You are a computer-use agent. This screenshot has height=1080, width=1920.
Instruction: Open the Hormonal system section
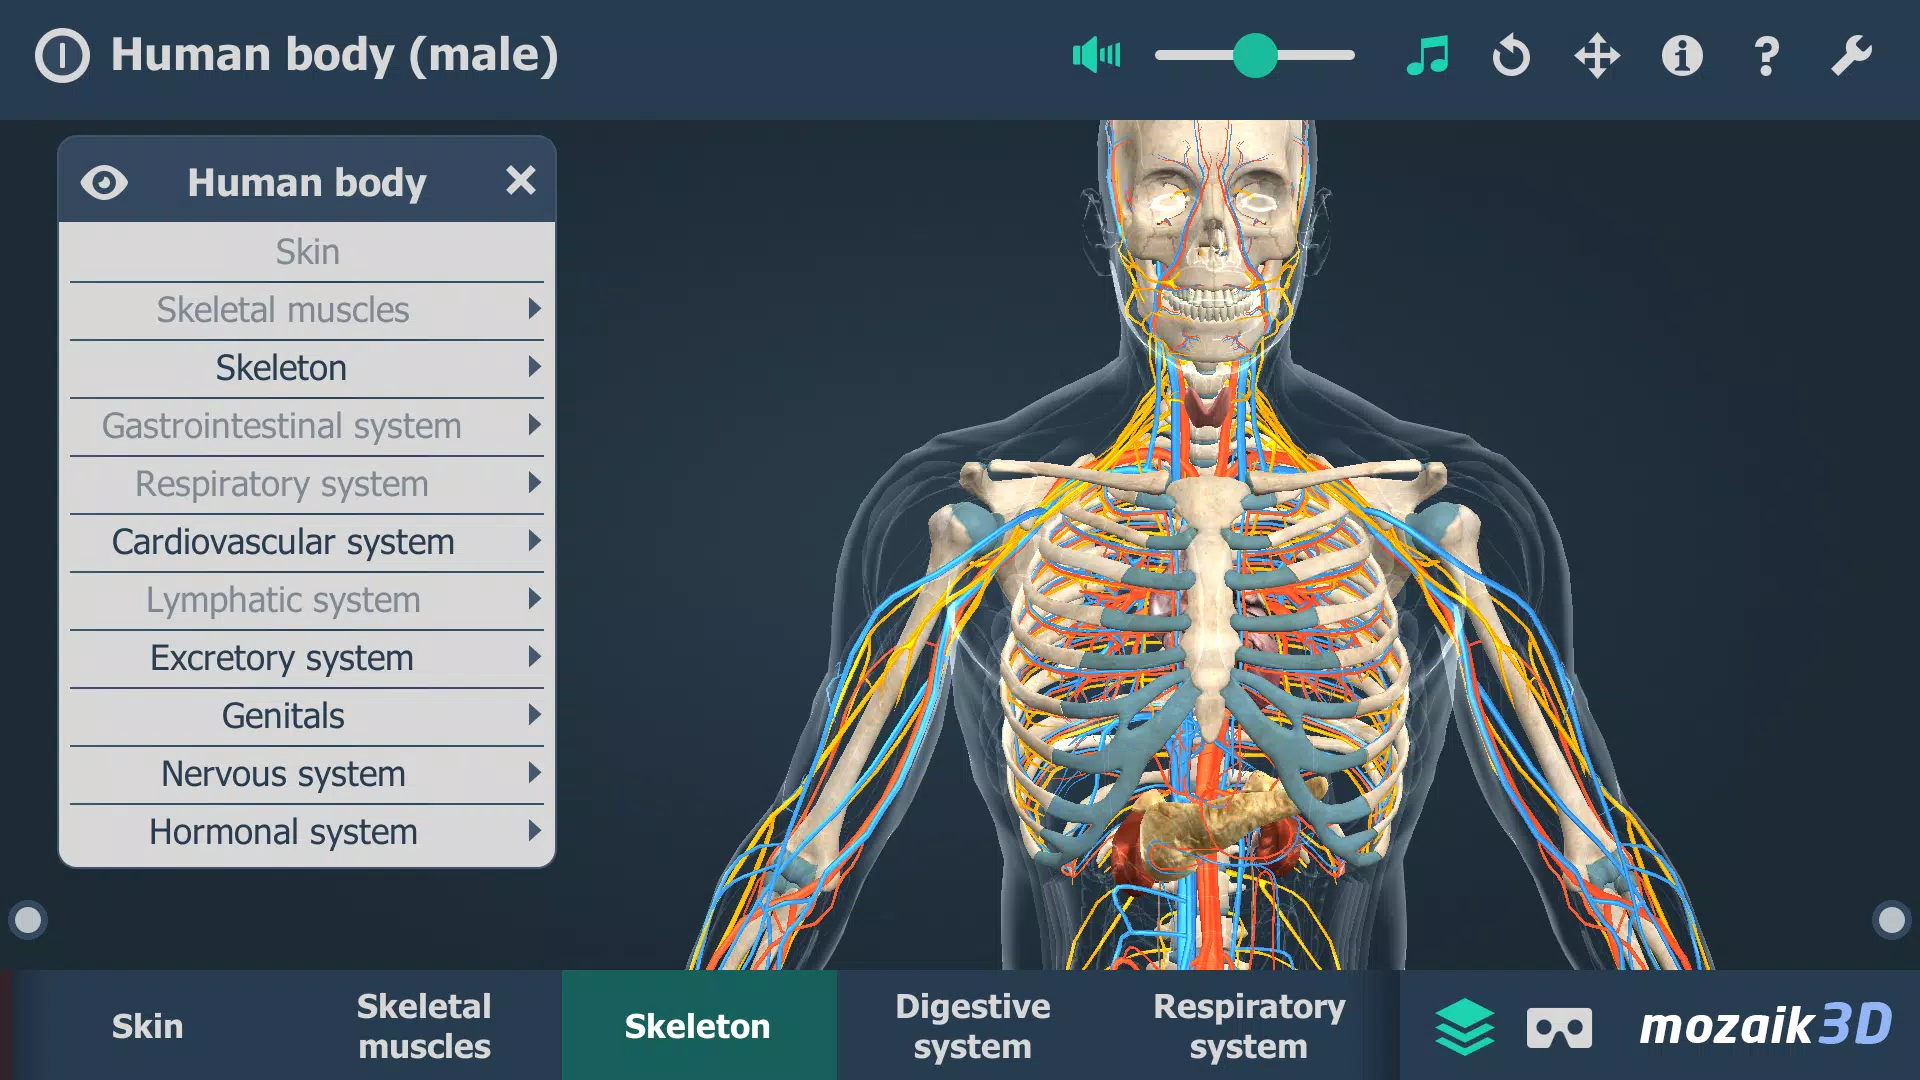click(x=282, y=831)
